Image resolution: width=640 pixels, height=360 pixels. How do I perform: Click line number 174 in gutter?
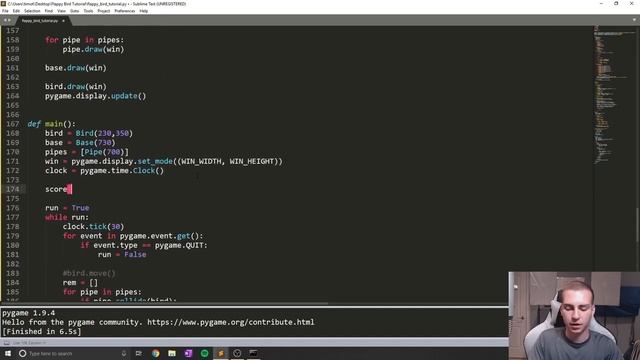pyautogui.click(x=13, y=189)
